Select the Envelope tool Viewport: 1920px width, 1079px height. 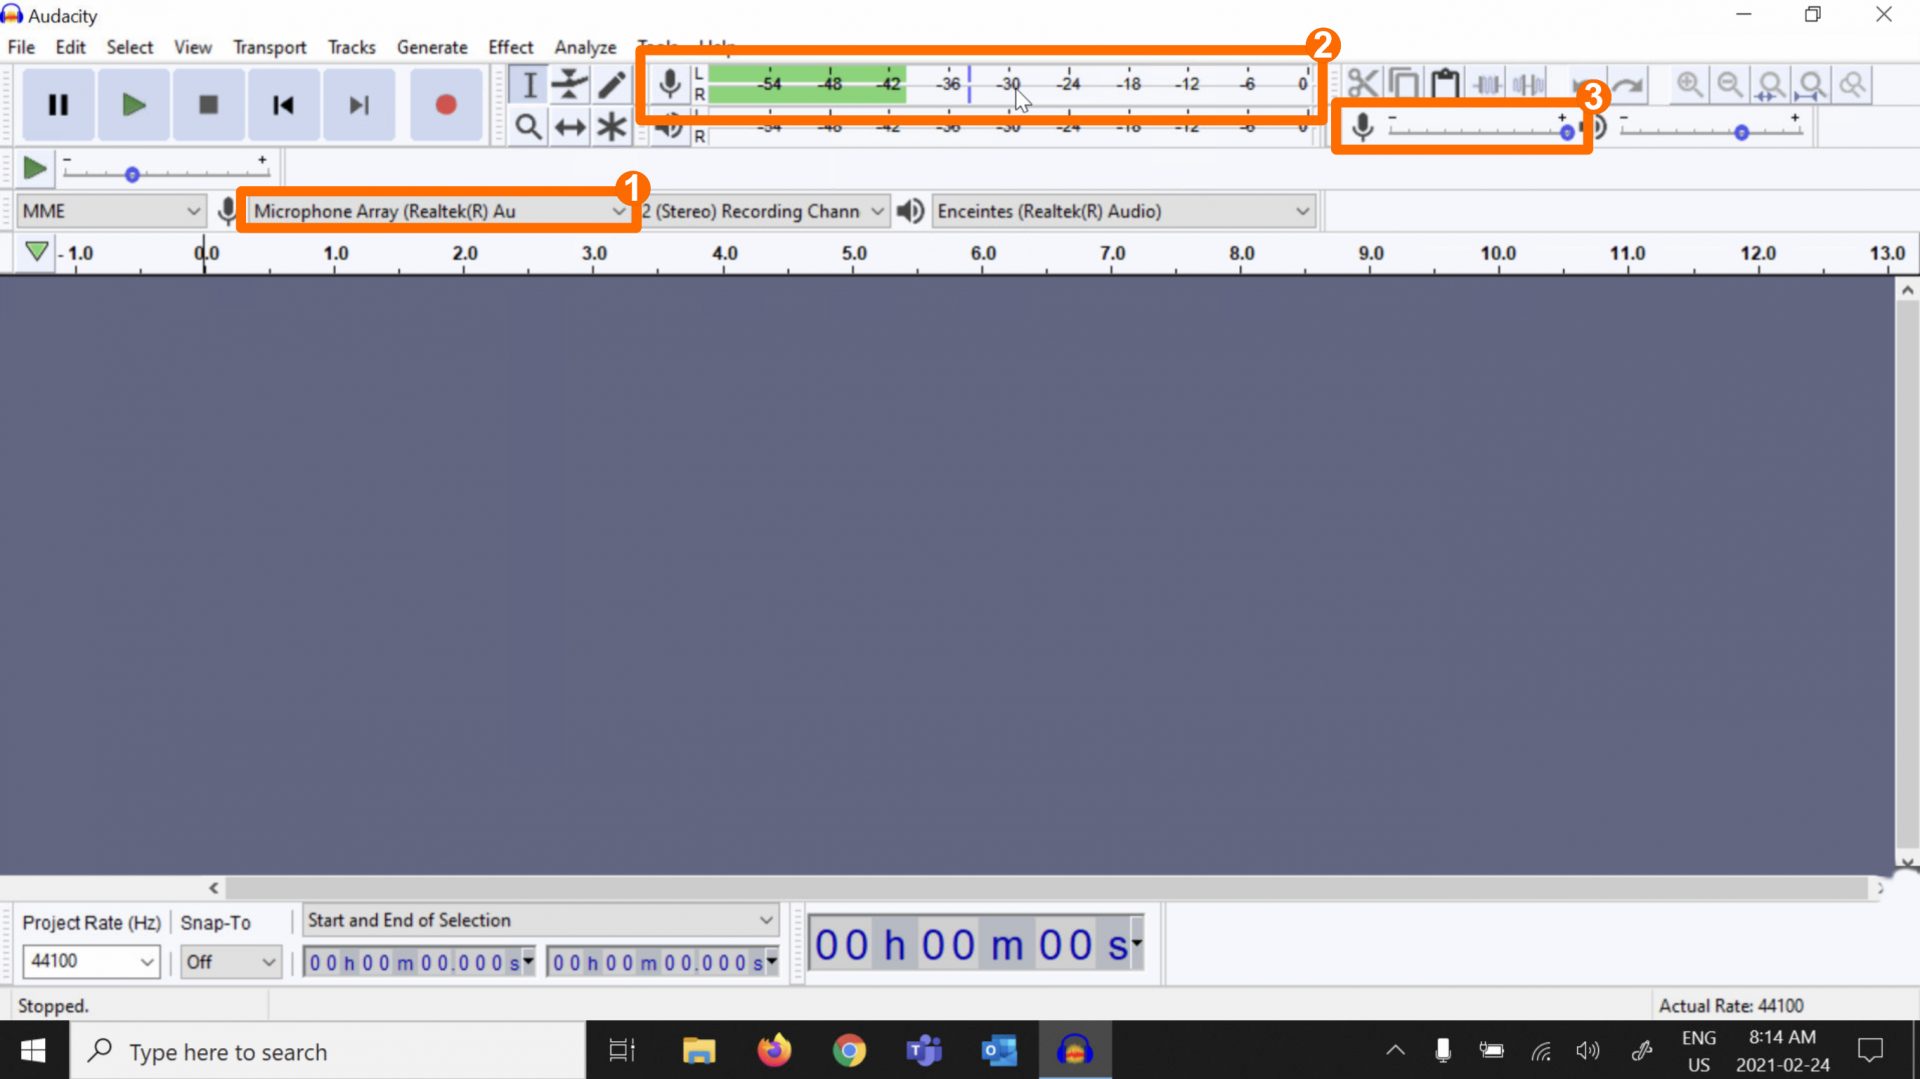tap(569, 84)
